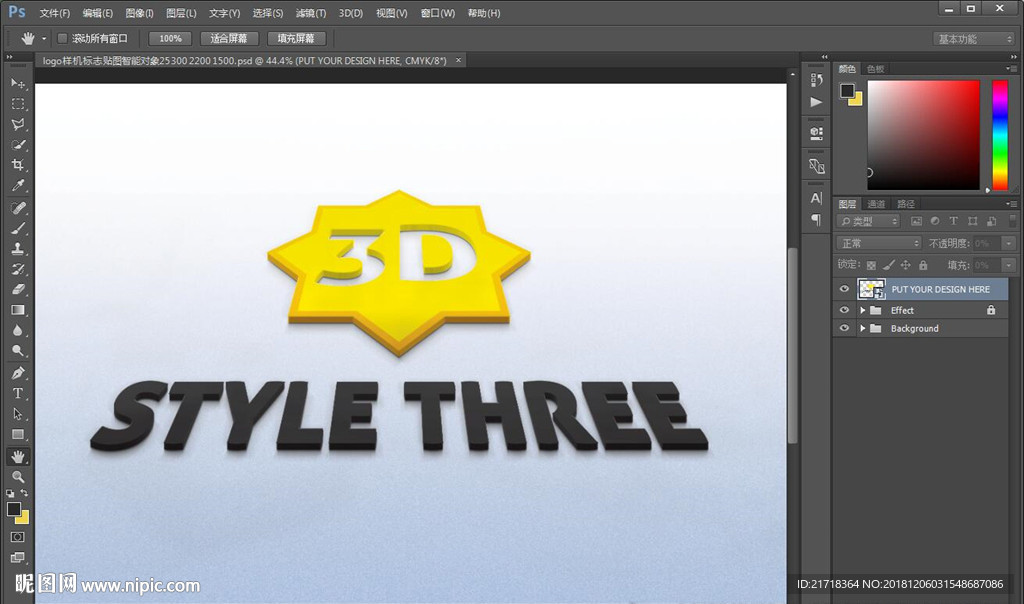Select the Crop tool
This screenshot has height=604, width=1024.
[x=18, y=165]
